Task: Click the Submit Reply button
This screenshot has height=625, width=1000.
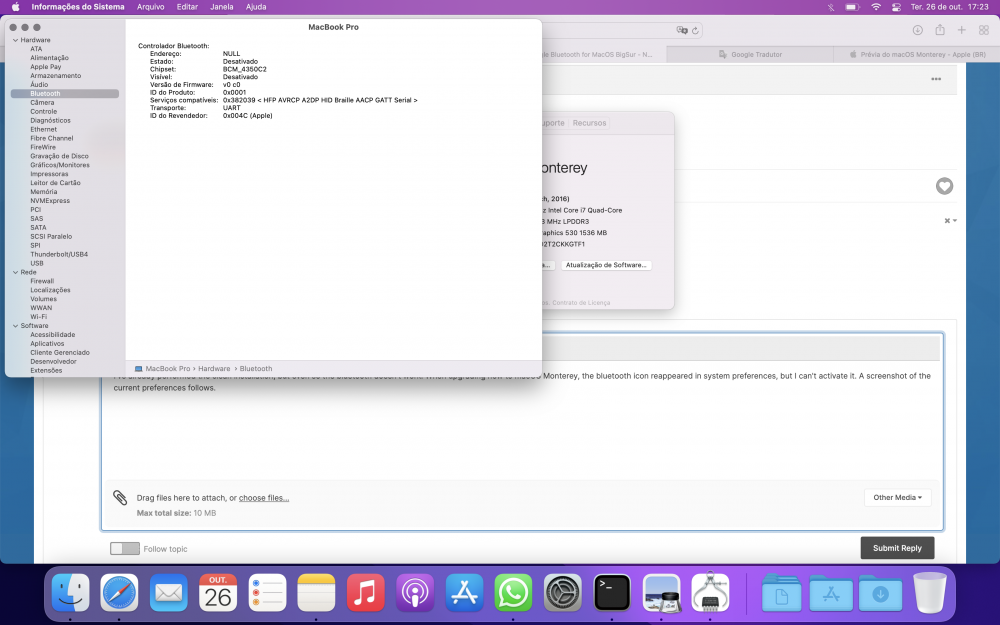Action: coord(897,548)
